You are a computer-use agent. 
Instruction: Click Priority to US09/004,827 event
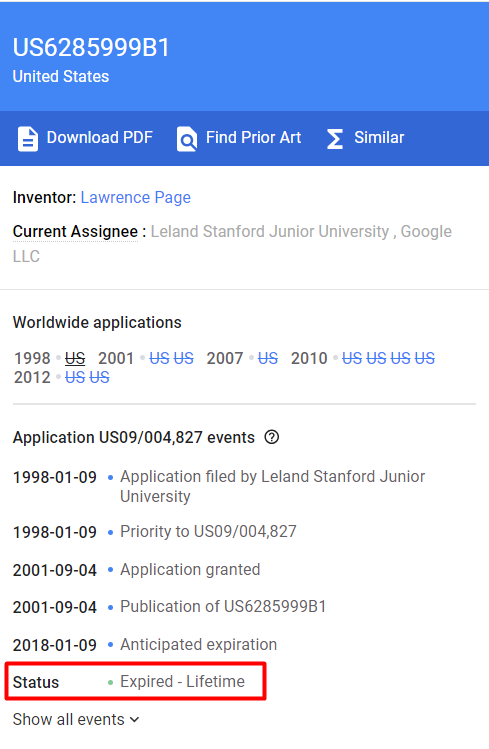(x=208, y=531)
